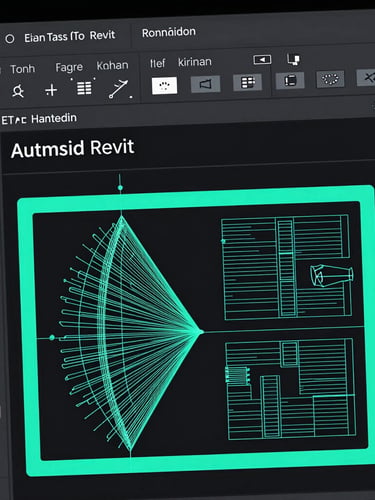This screenshot has height=500, width=375.
Task: Select the fan wireframe's convergence point
Action: pos(201,331)
